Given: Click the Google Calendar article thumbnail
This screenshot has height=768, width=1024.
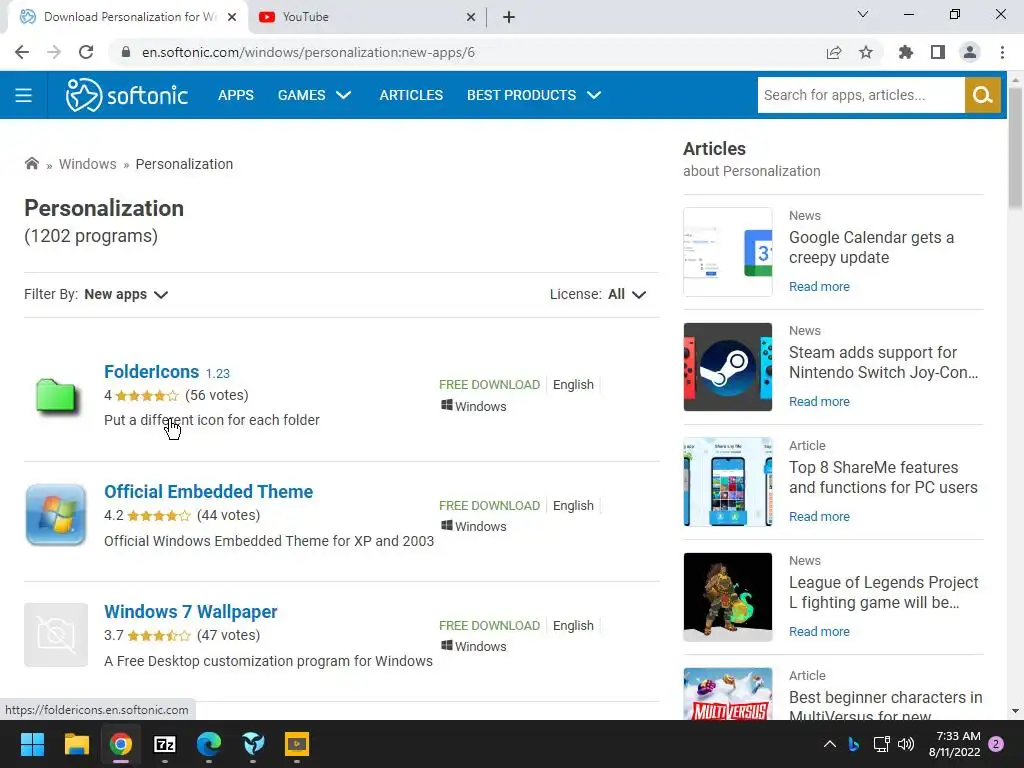Looking at the screenshot, I should (x=728, y=252).
